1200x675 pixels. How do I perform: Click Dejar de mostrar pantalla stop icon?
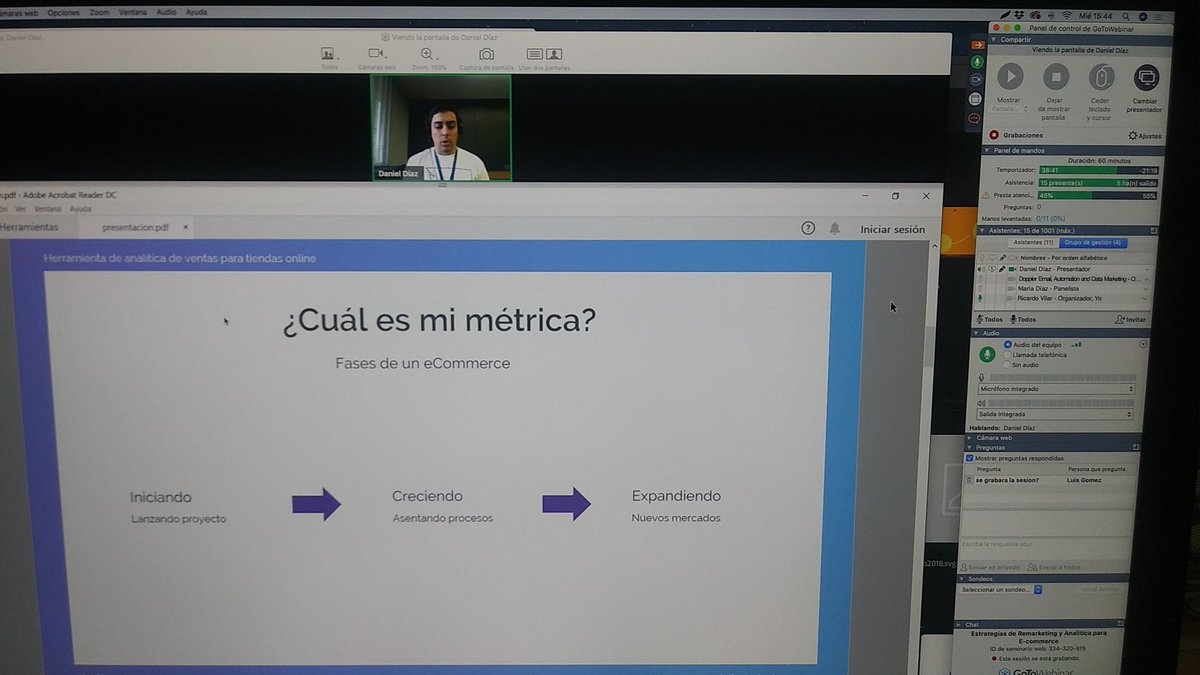[1056, 76]
